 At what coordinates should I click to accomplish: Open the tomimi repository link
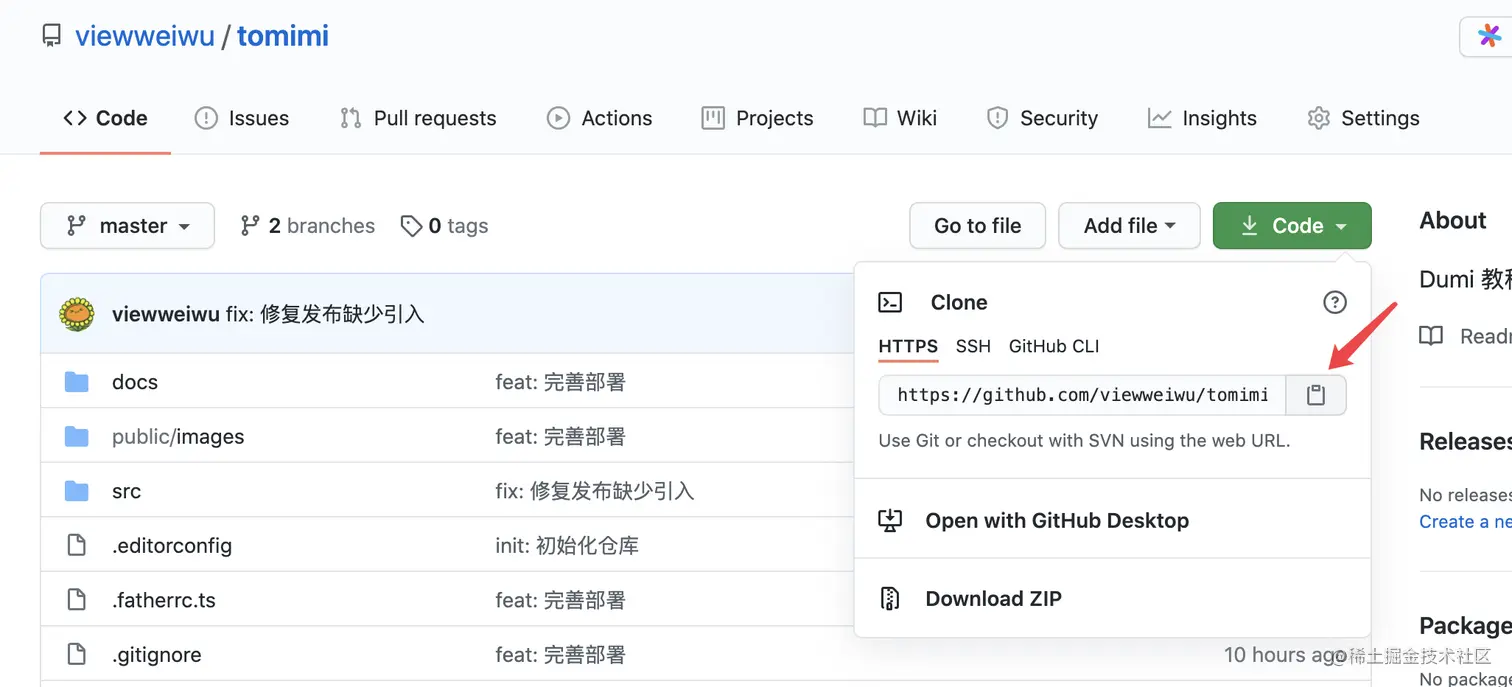coord(283,36)
